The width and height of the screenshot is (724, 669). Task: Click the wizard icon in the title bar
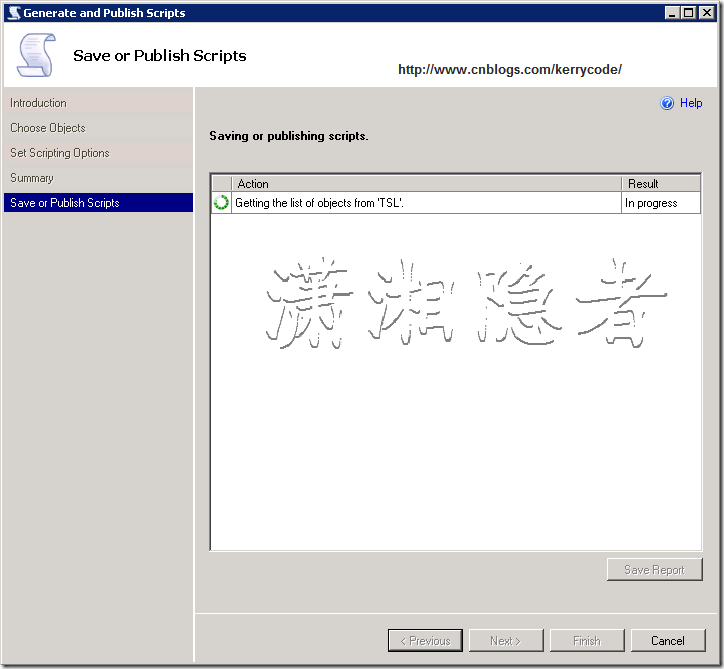pyautogui.click(x=13, y=13)
